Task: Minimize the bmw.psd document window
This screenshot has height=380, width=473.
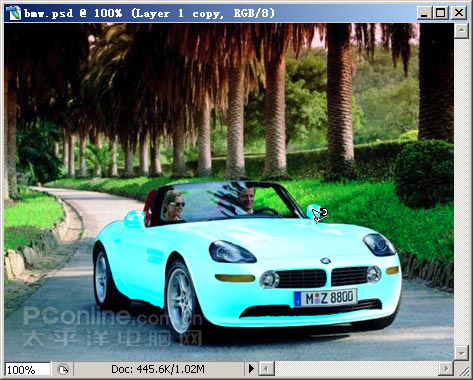Action: click(x=424, y=13)
